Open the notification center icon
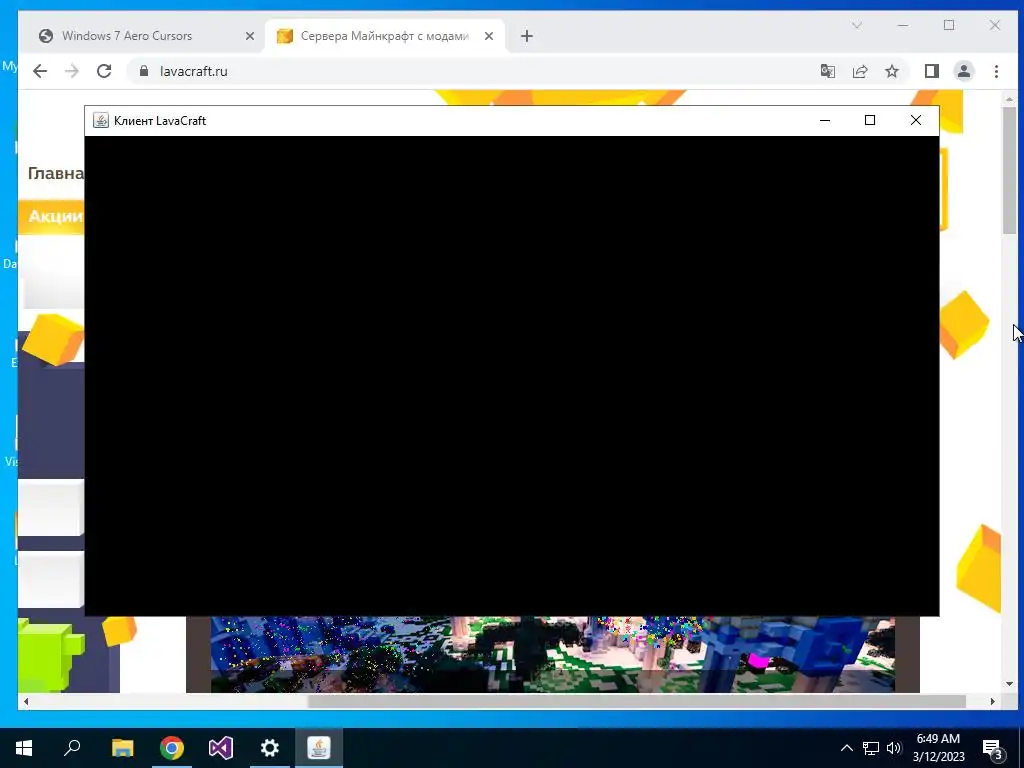Screen dimensions: 1024x768 click(993, 748)
